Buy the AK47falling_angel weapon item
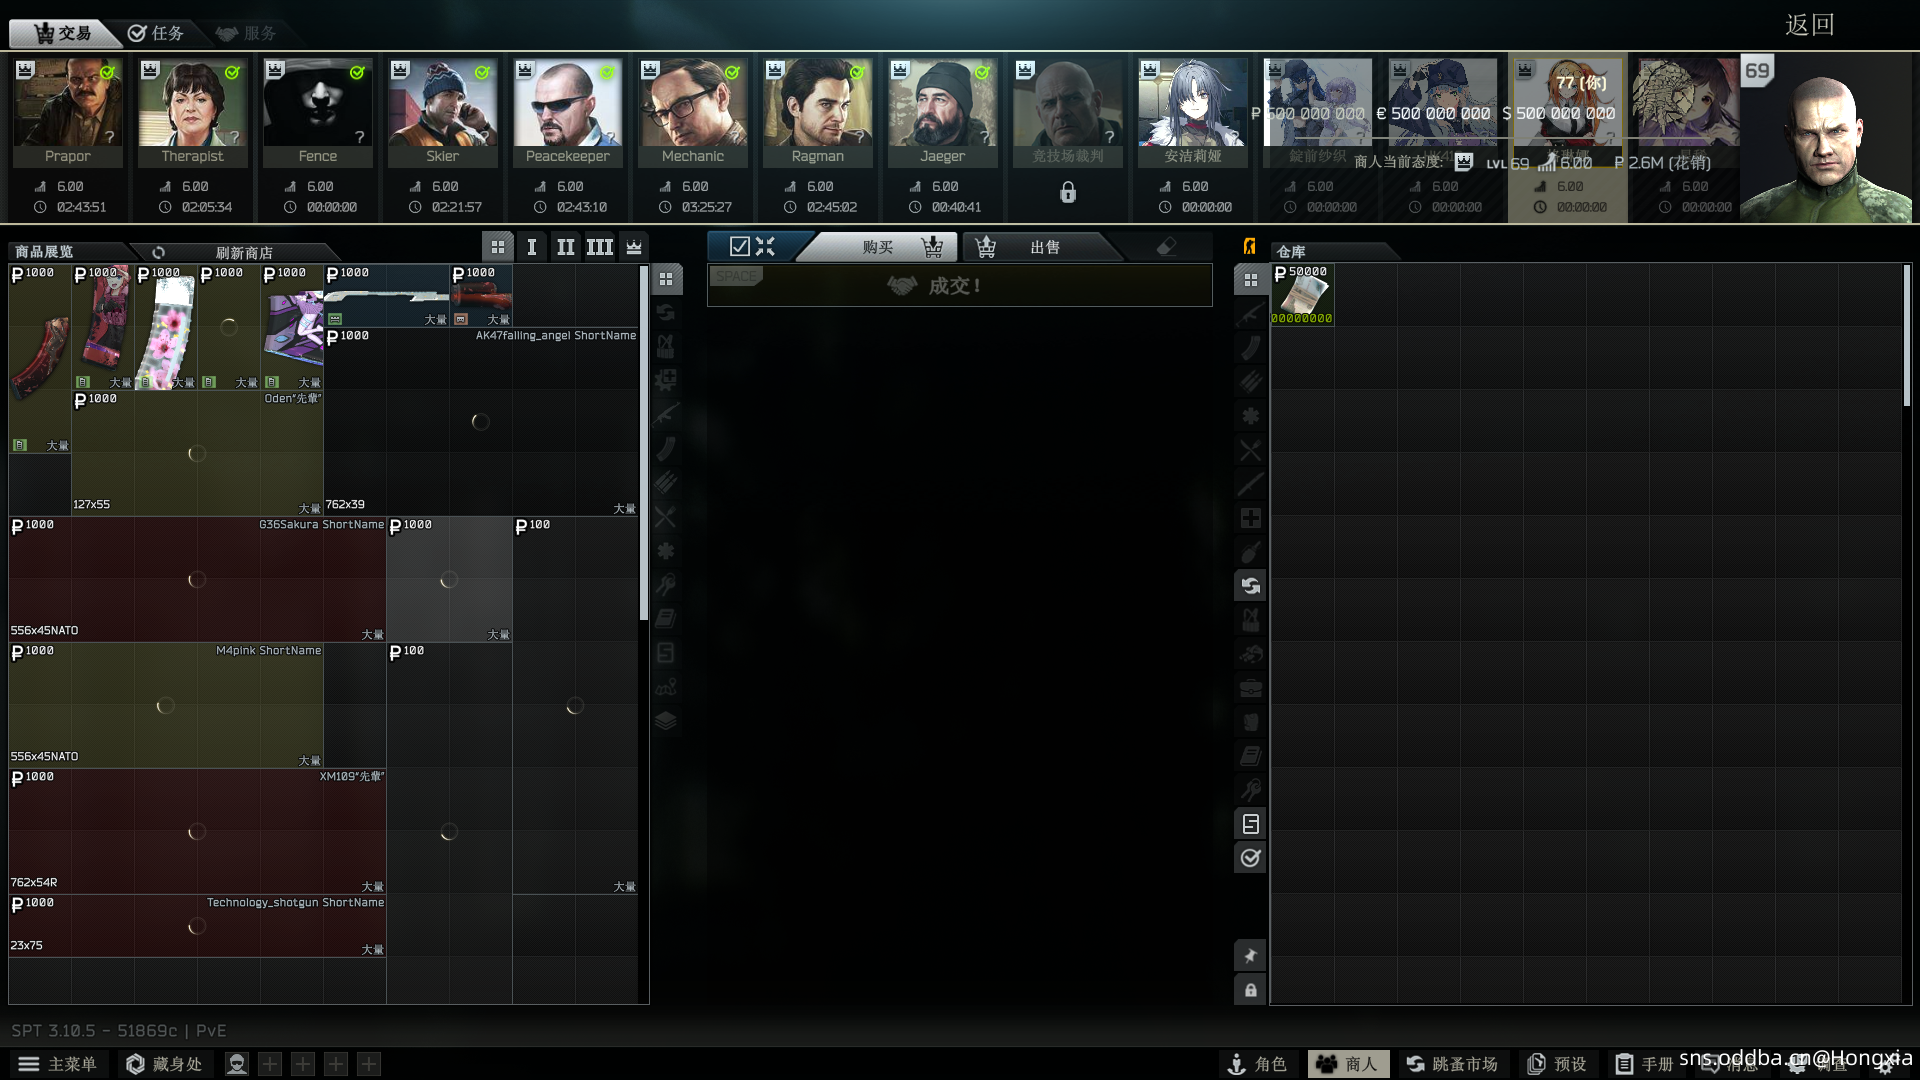 [481, 421]
